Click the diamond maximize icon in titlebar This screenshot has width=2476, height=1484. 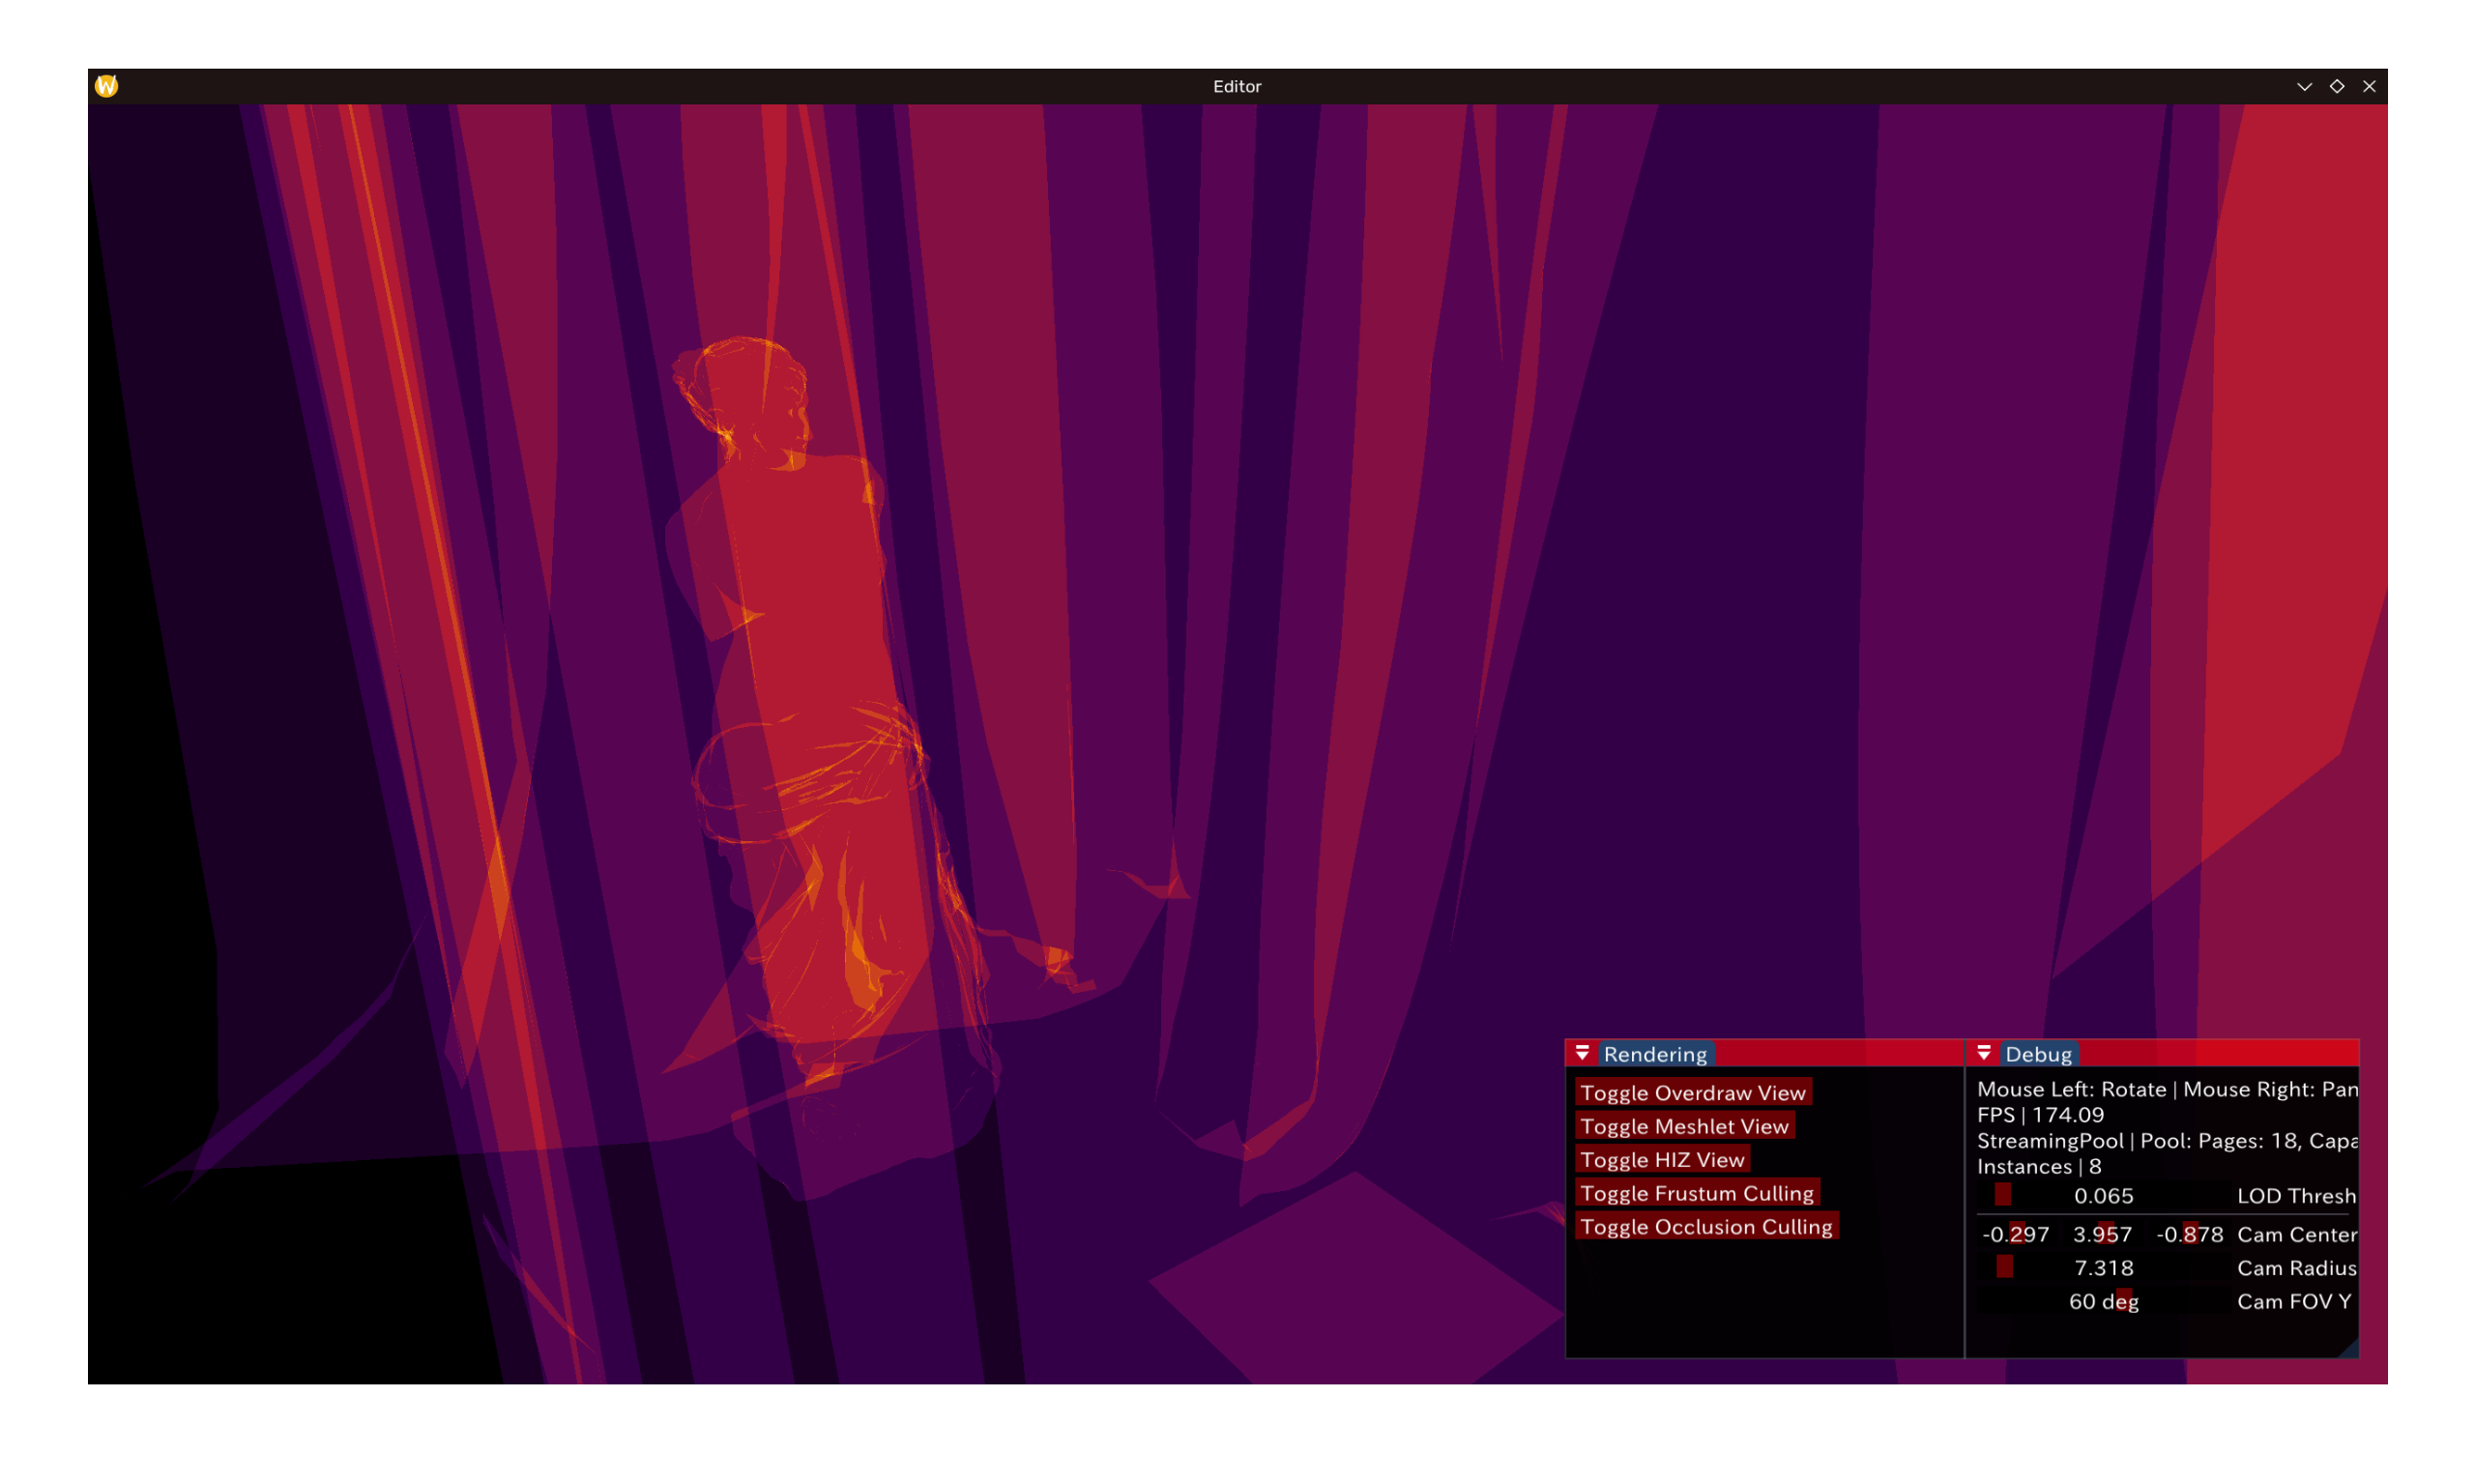(2337, 87)
